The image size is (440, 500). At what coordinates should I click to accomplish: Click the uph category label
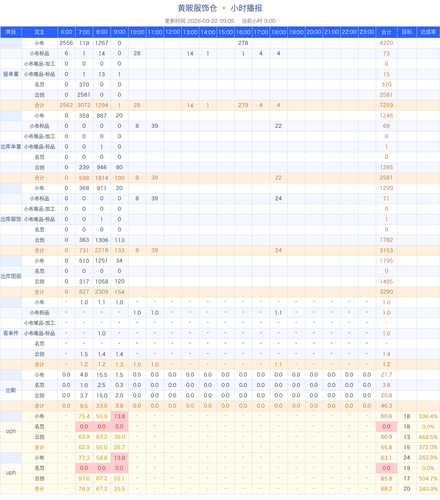tap(11, 472)
